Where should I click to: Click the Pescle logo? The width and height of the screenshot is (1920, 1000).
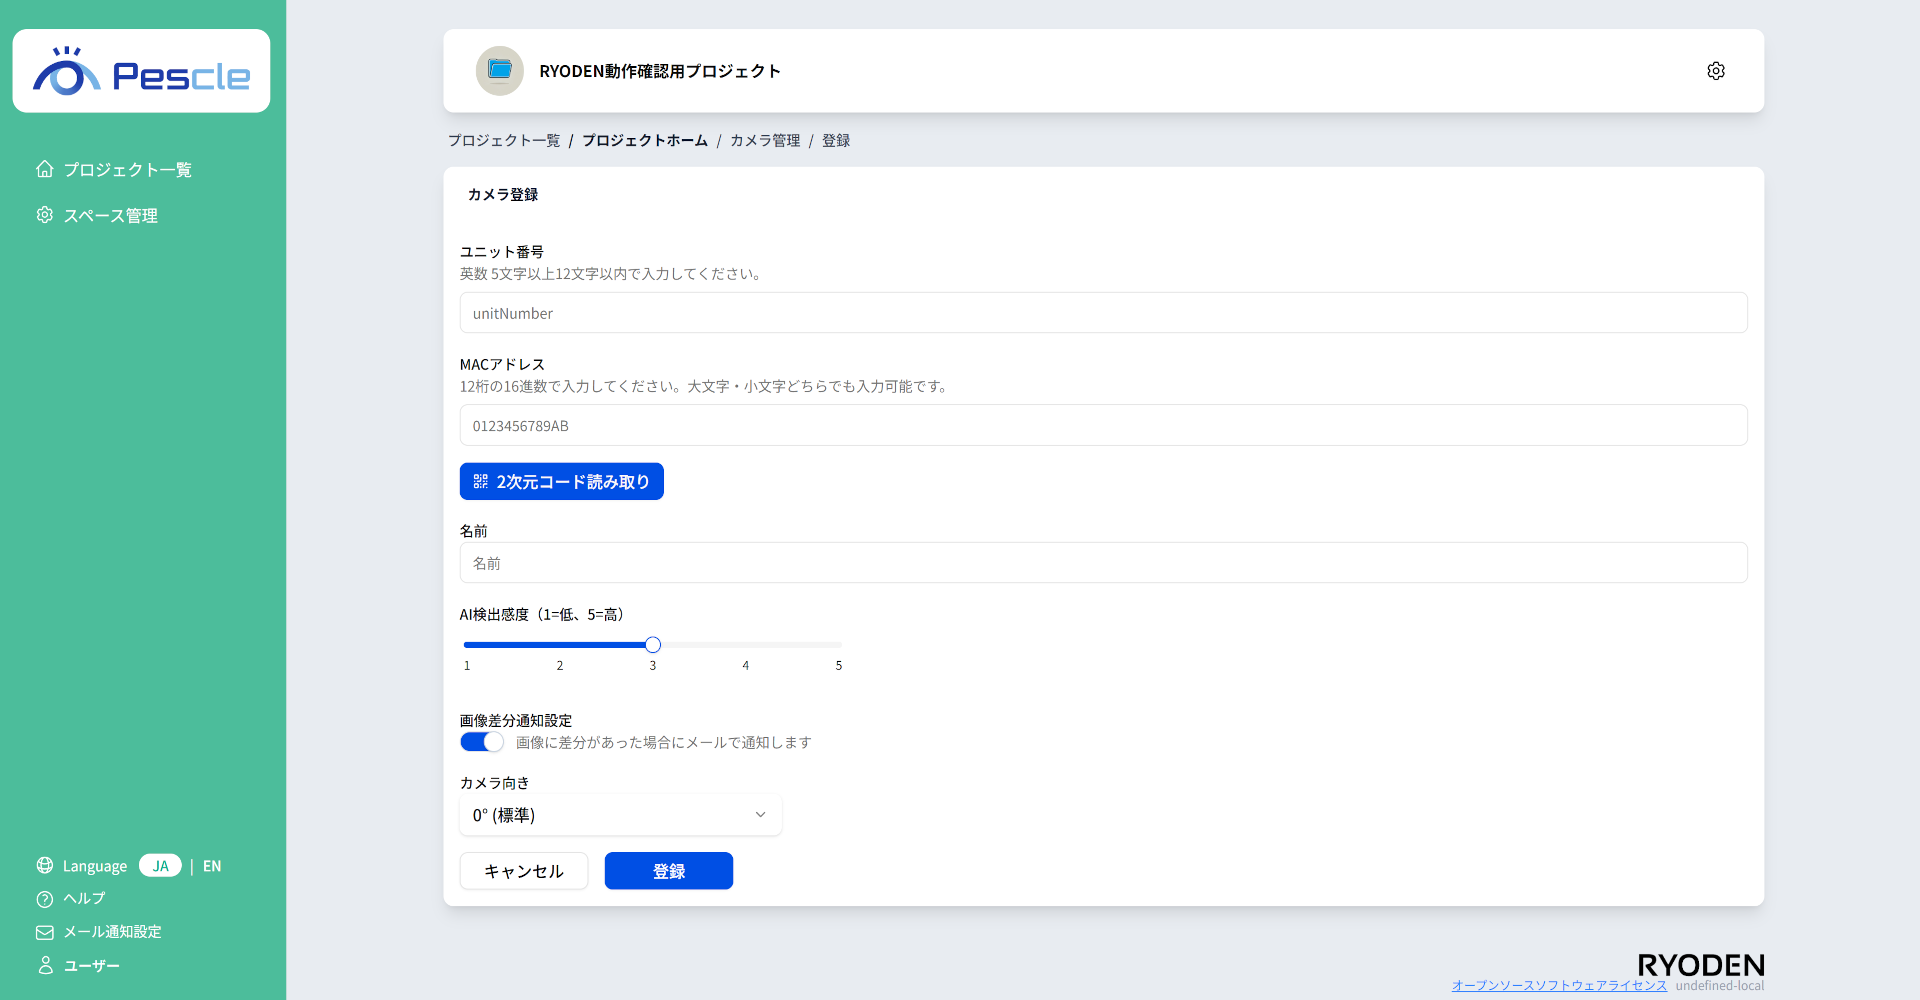(141, 70)
